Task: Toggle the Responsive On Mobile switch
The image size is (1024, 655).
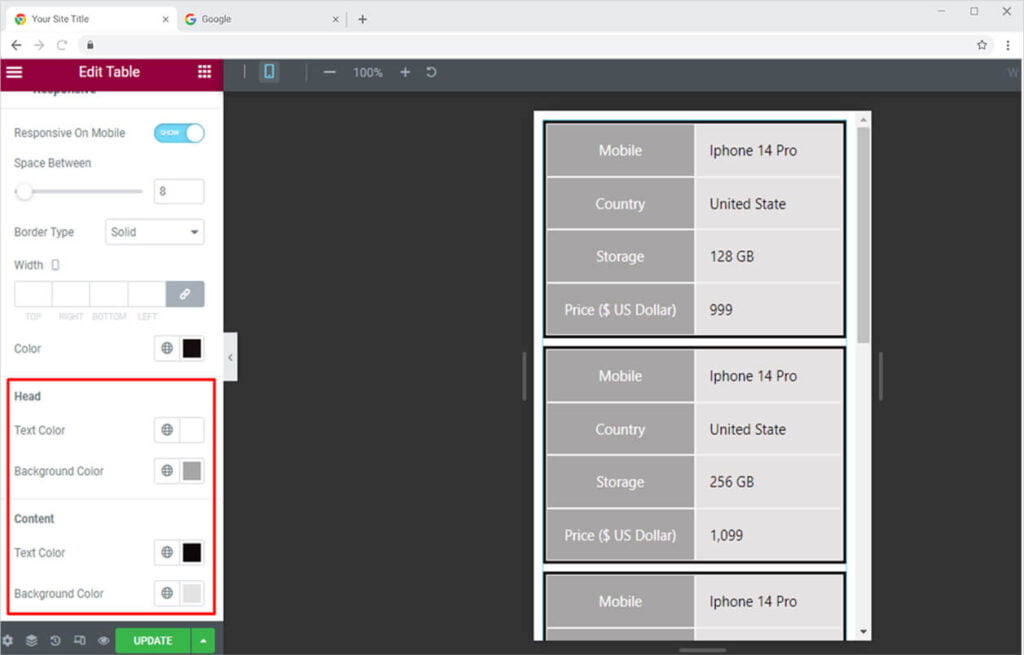Action: click(179, 133)
